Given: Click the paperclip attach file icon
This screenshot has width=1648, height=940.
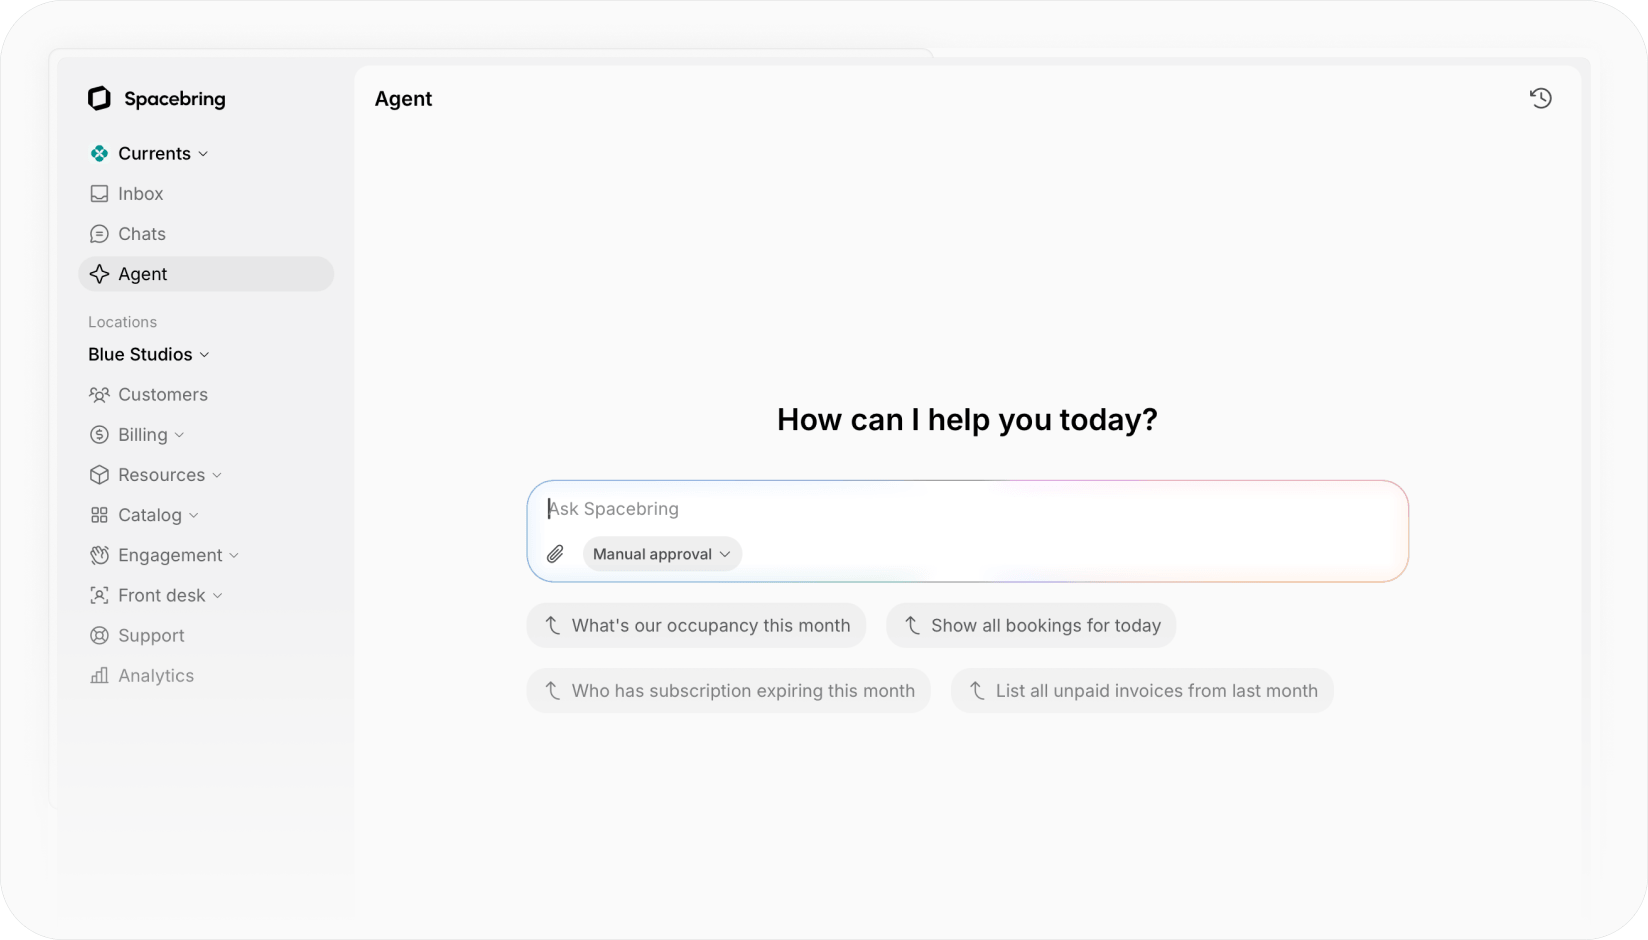Looking at the screenshot, I should tap(555, 554).
